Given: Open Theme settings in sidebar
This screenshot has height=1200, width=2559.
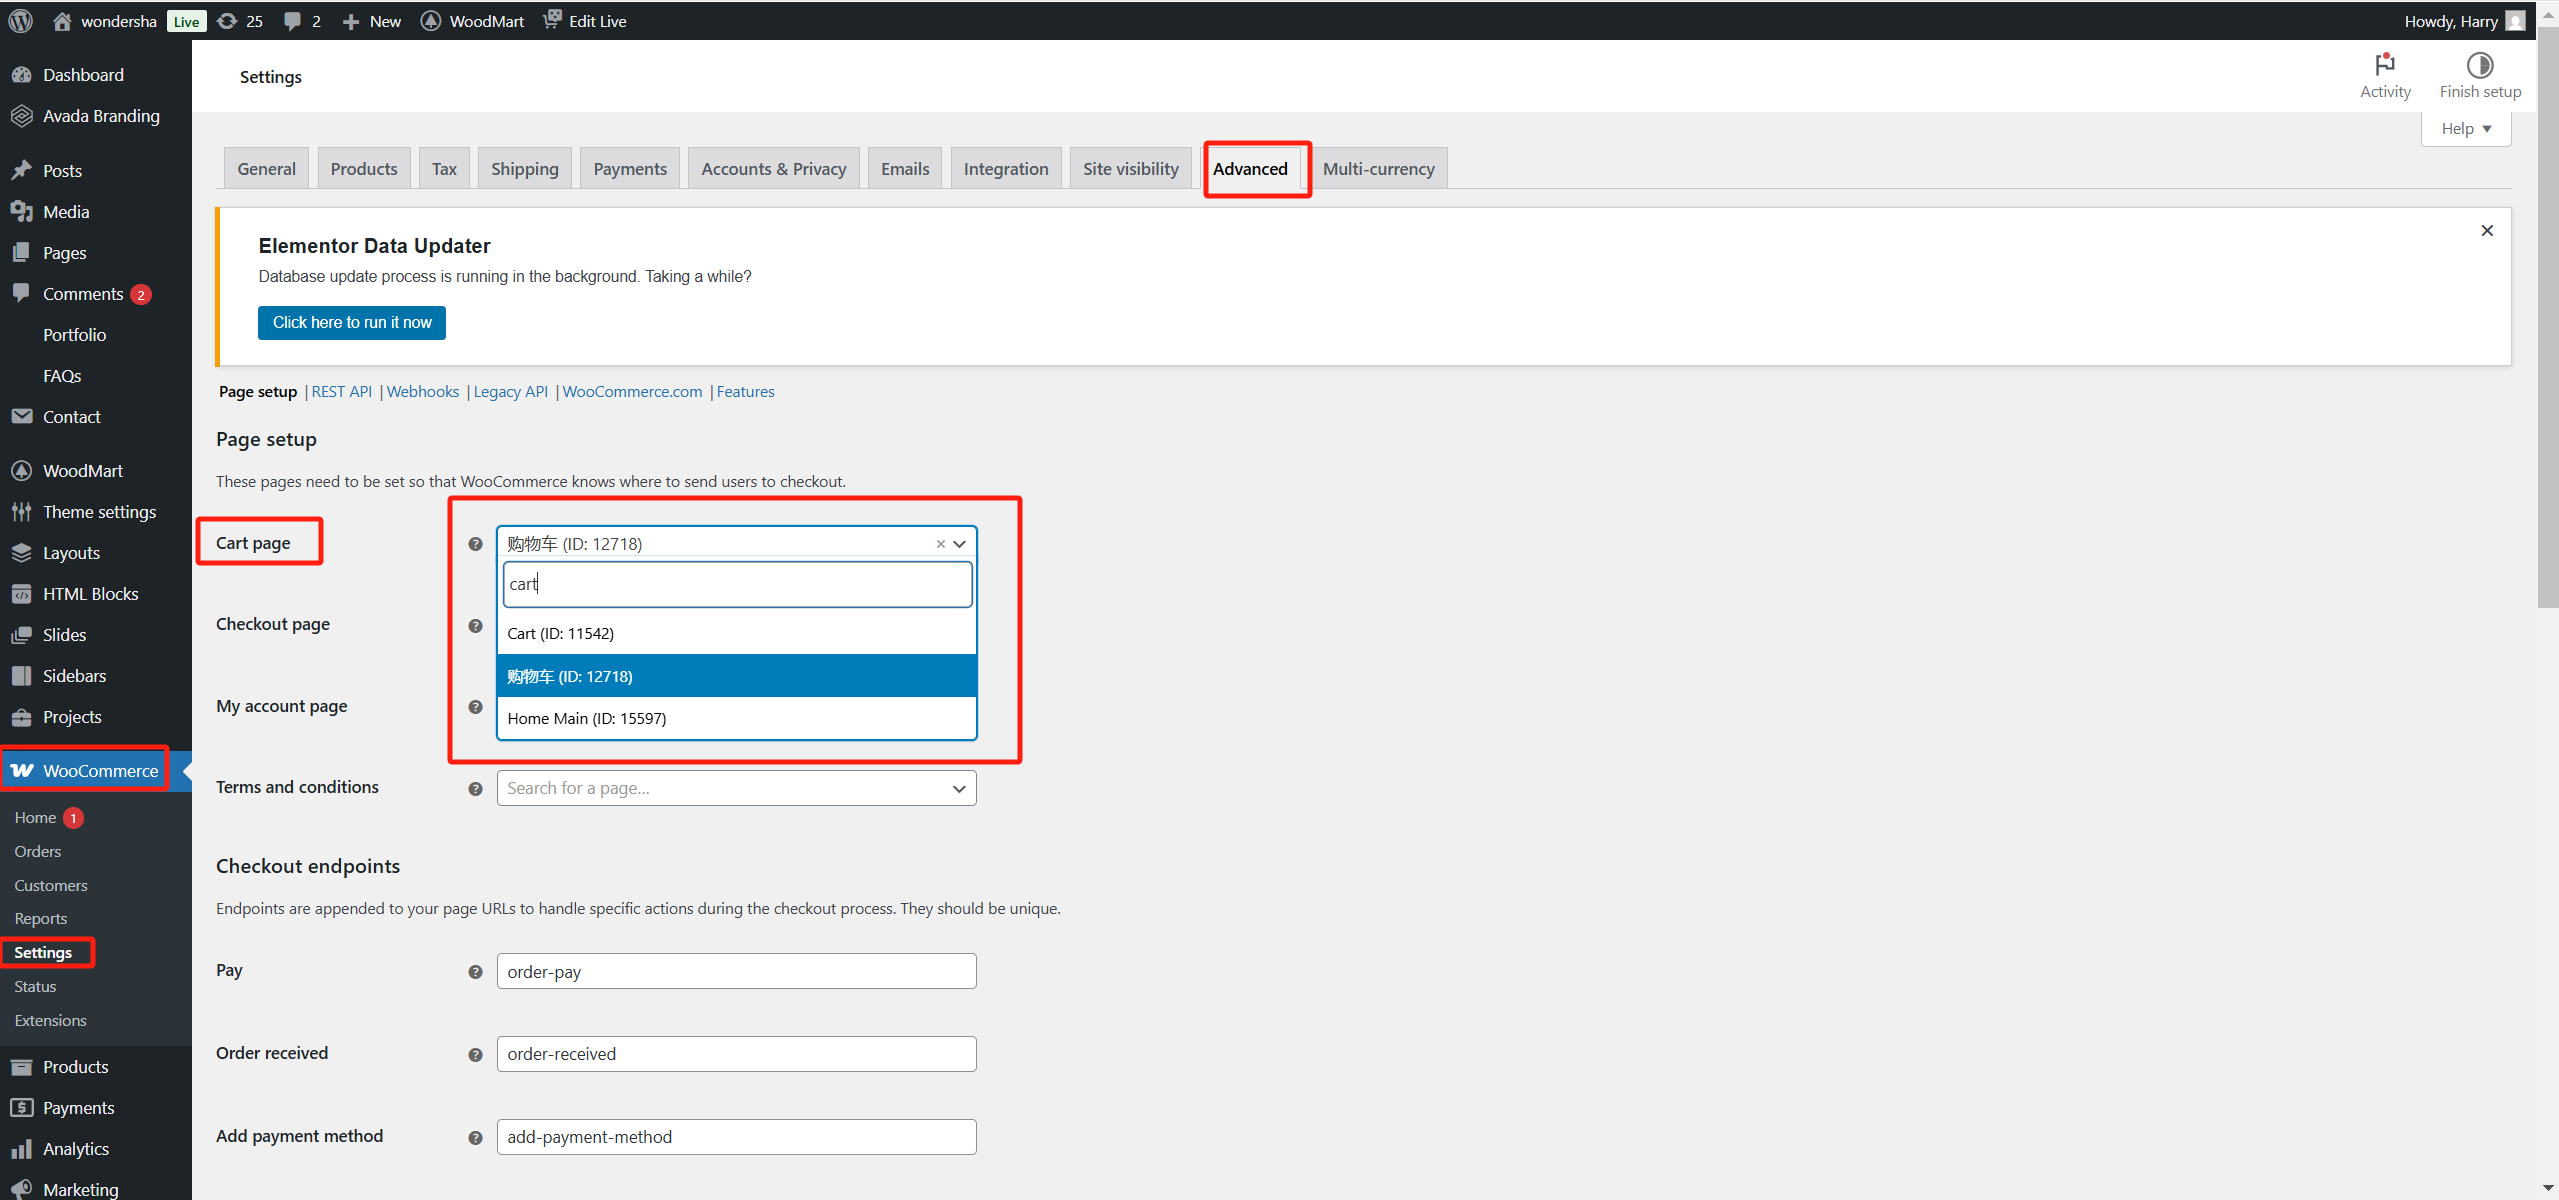Looking at the screenshot, I should point(99,512).
